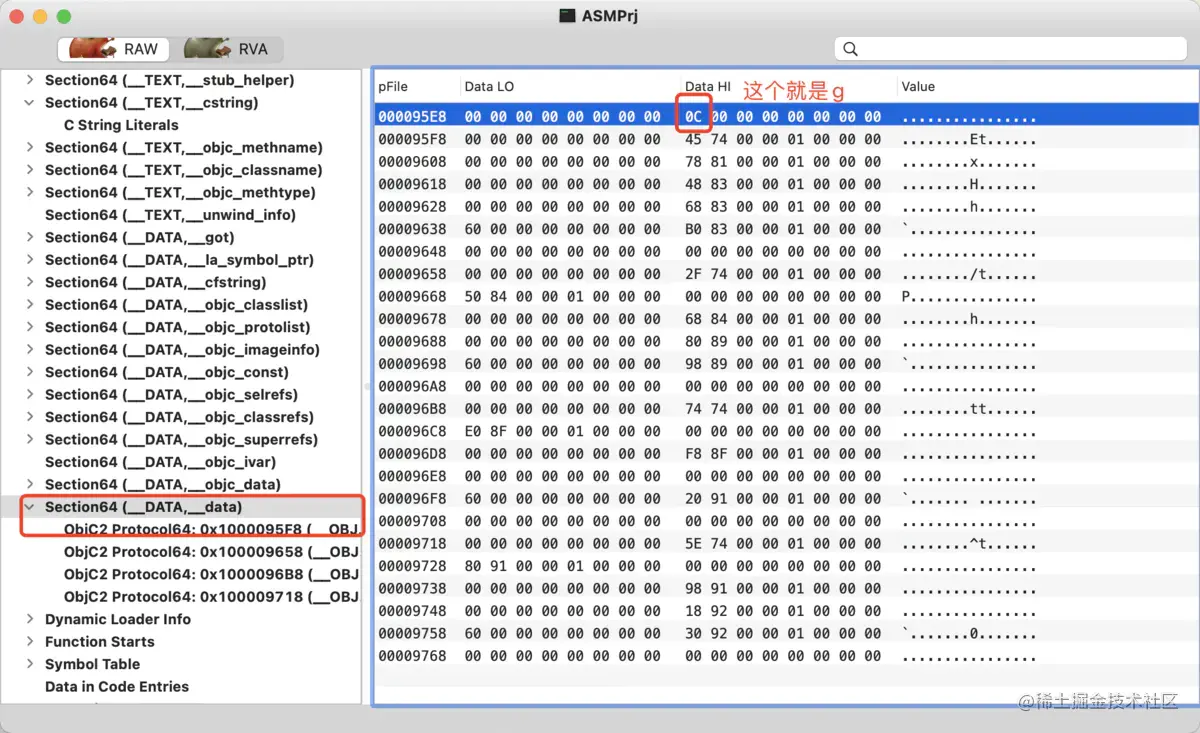This screenshot has height=733, width=1200.
Task: Switch to RAW address mode
Action: click(x=113, y=48)
